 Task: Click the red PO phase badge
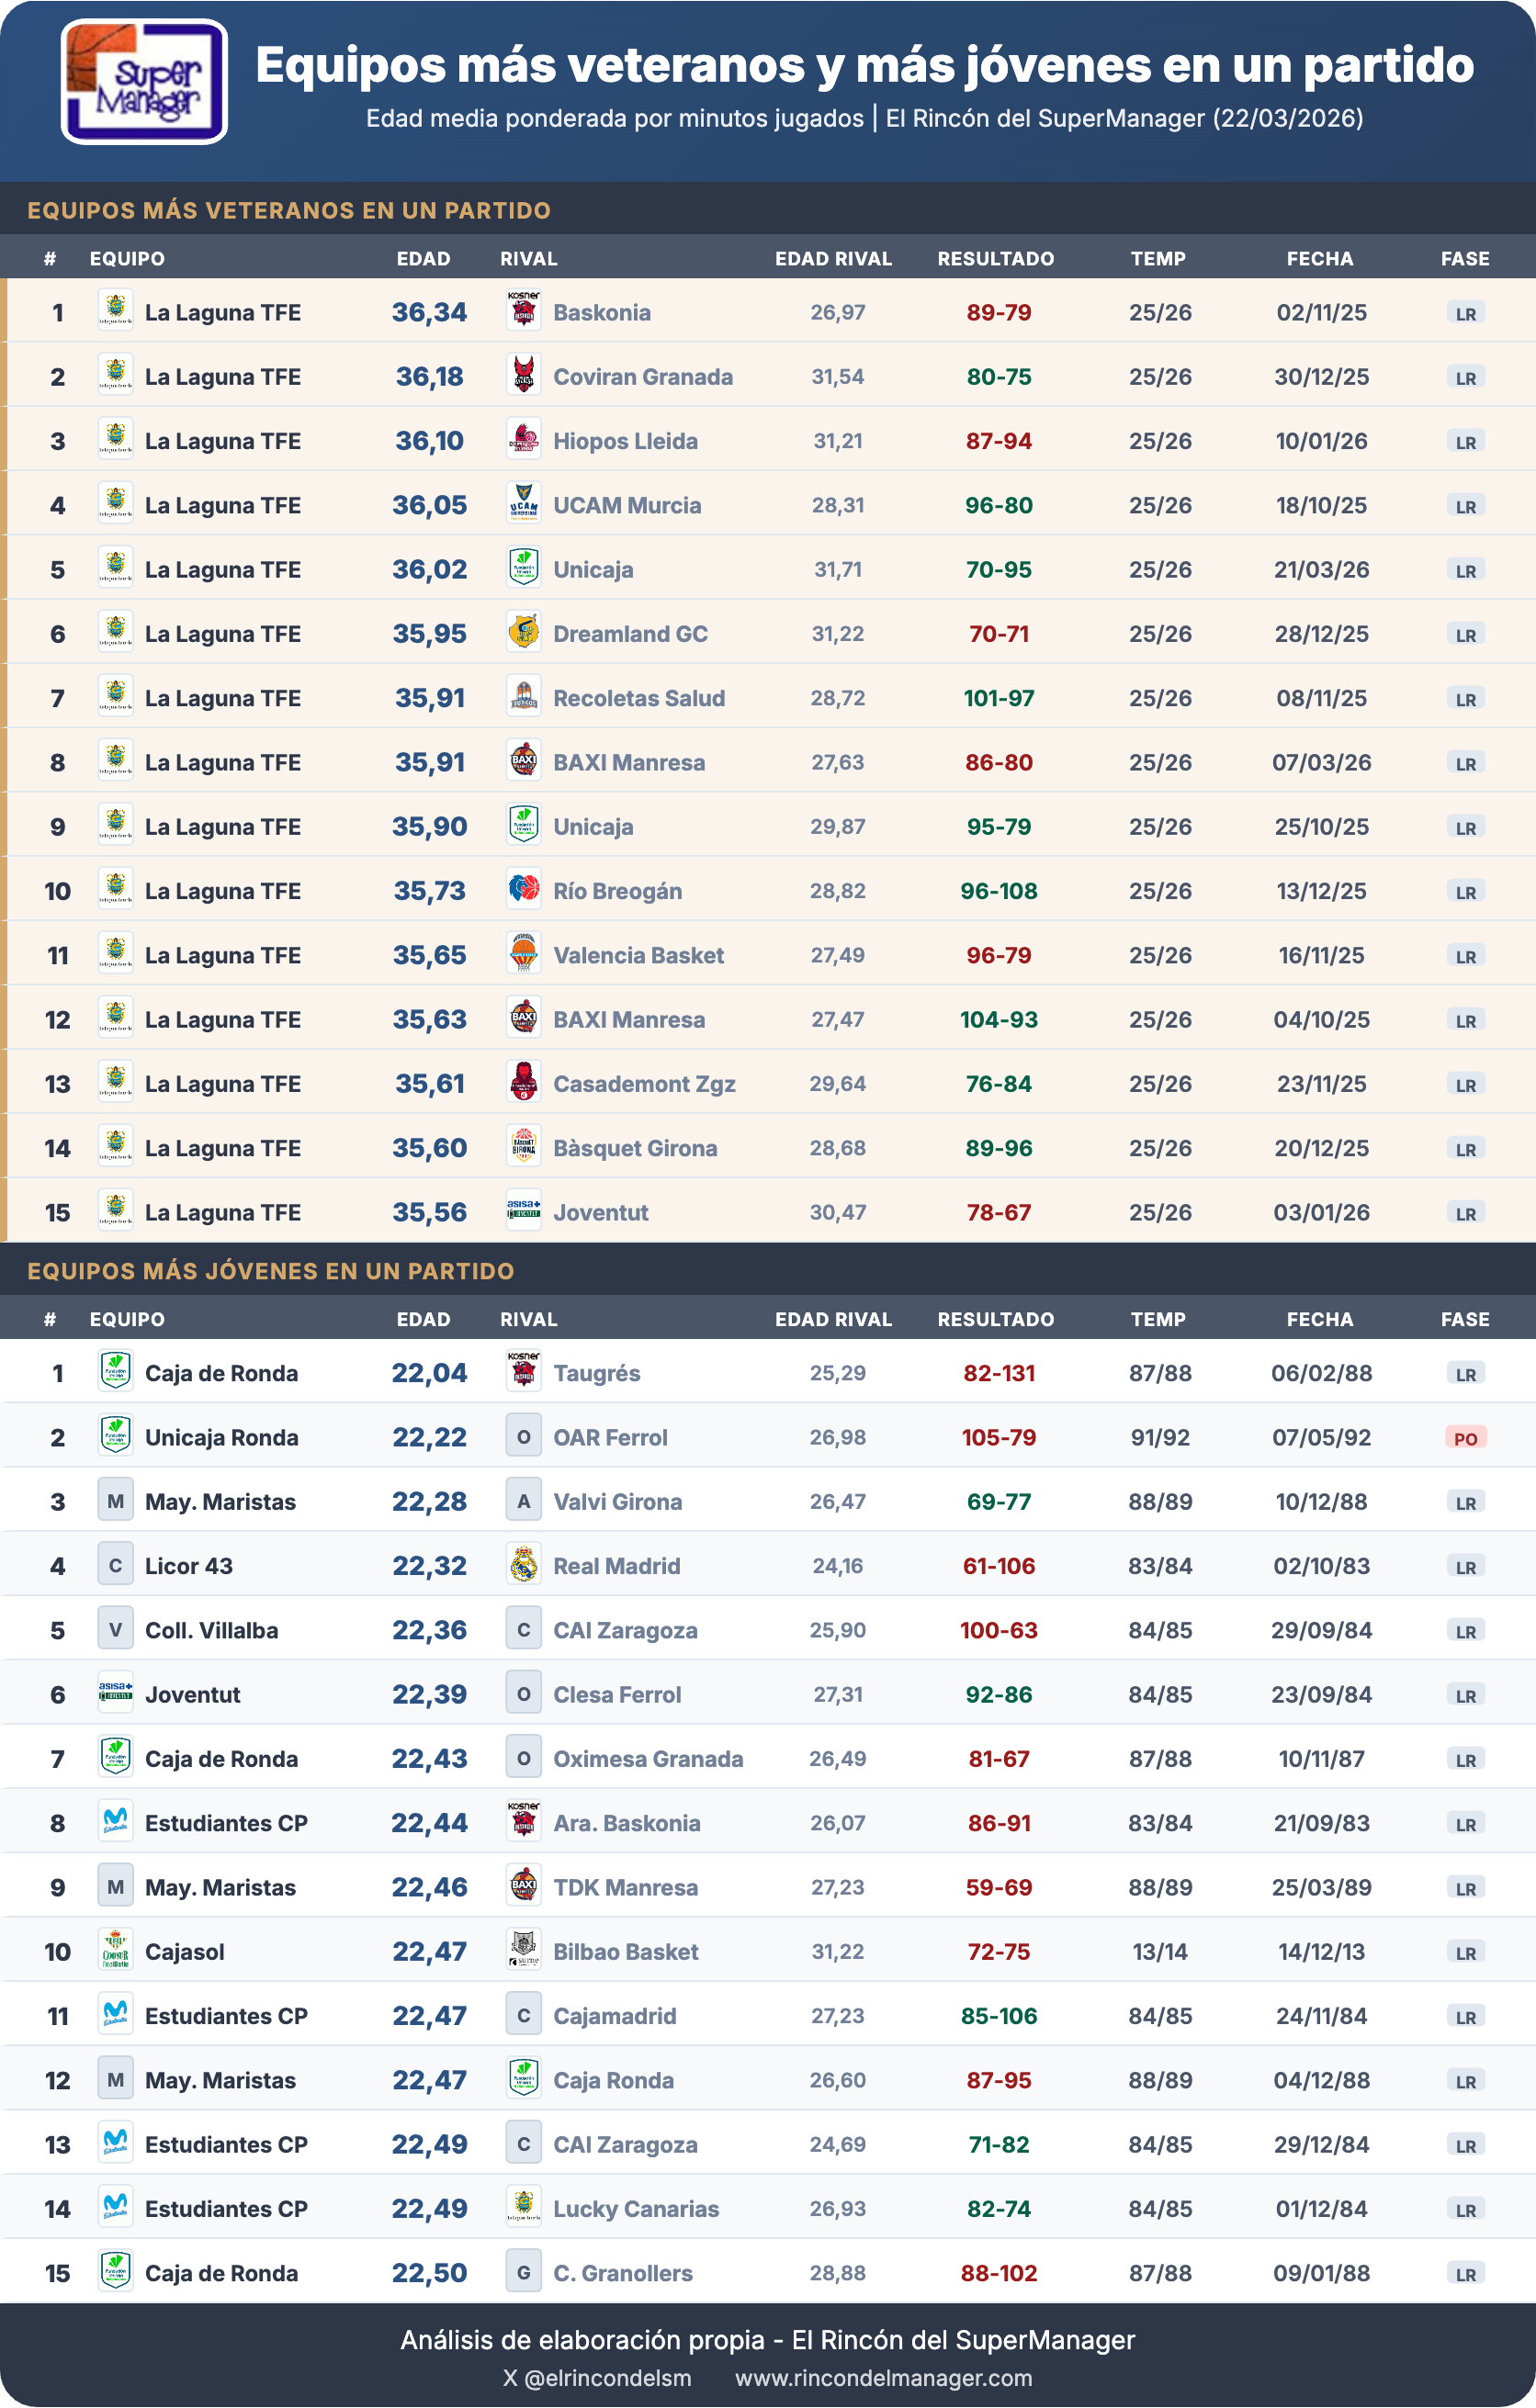1465,1438
